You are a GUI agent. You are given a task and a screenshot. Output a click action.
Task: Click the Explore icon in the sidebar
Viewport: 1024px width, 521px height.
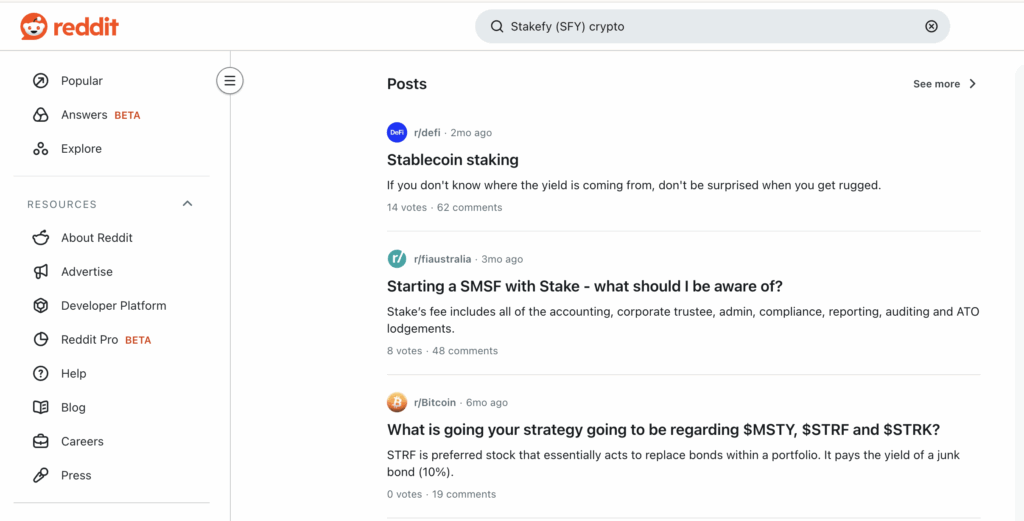point(41,149)
